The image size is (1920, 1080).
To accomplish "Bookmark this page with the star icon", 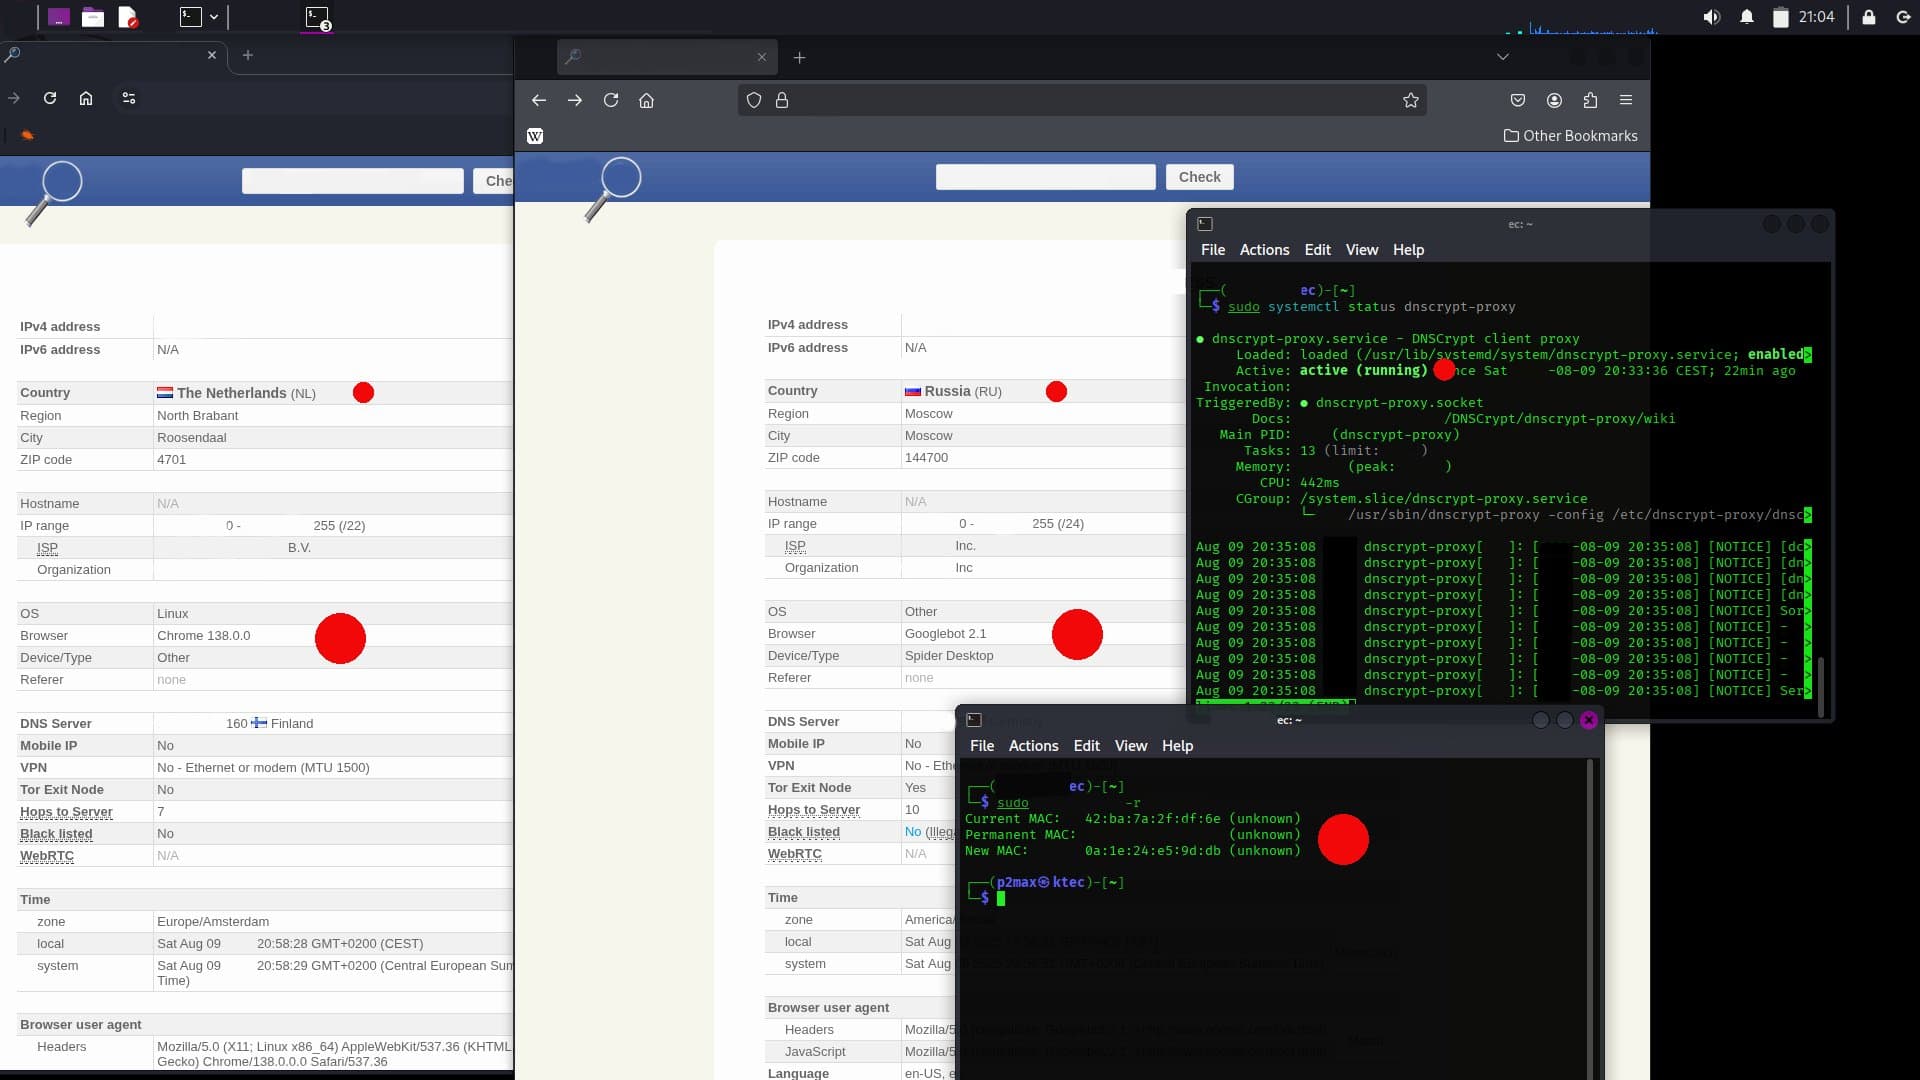I will 1411,100.
